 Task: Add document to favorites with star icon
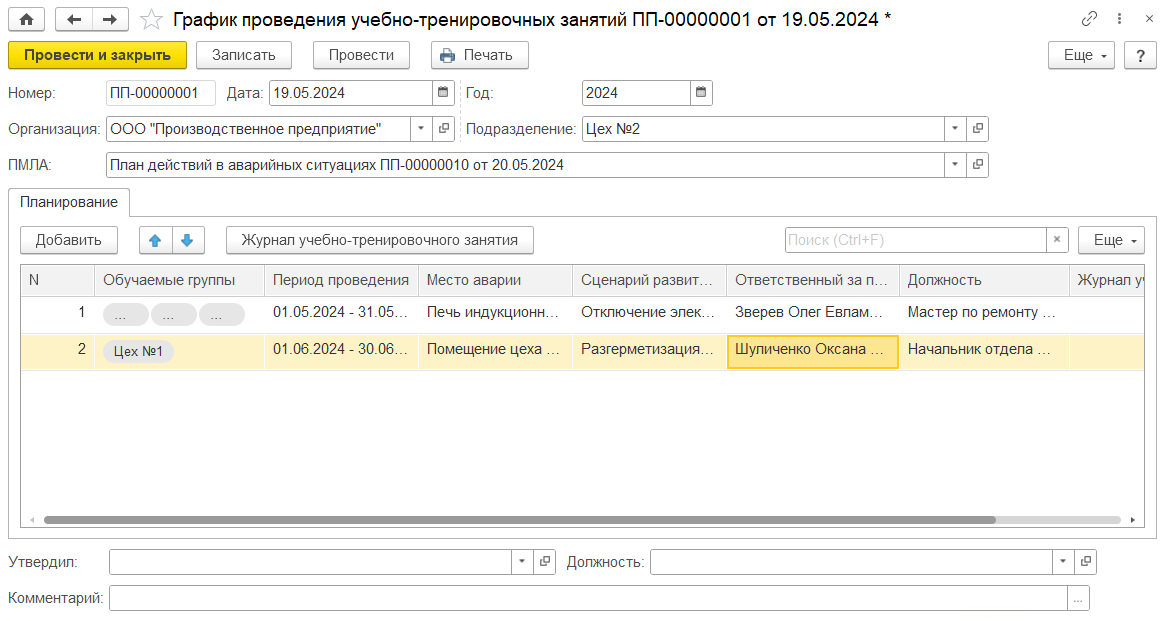point(151,19)
